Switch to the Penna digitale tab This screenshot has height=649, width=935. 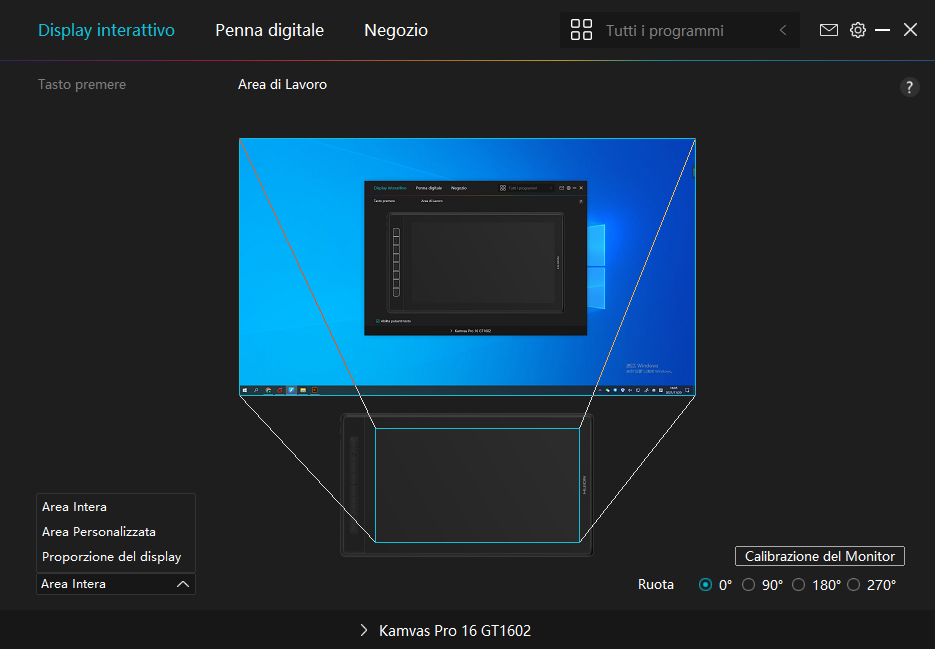(269, 30)
